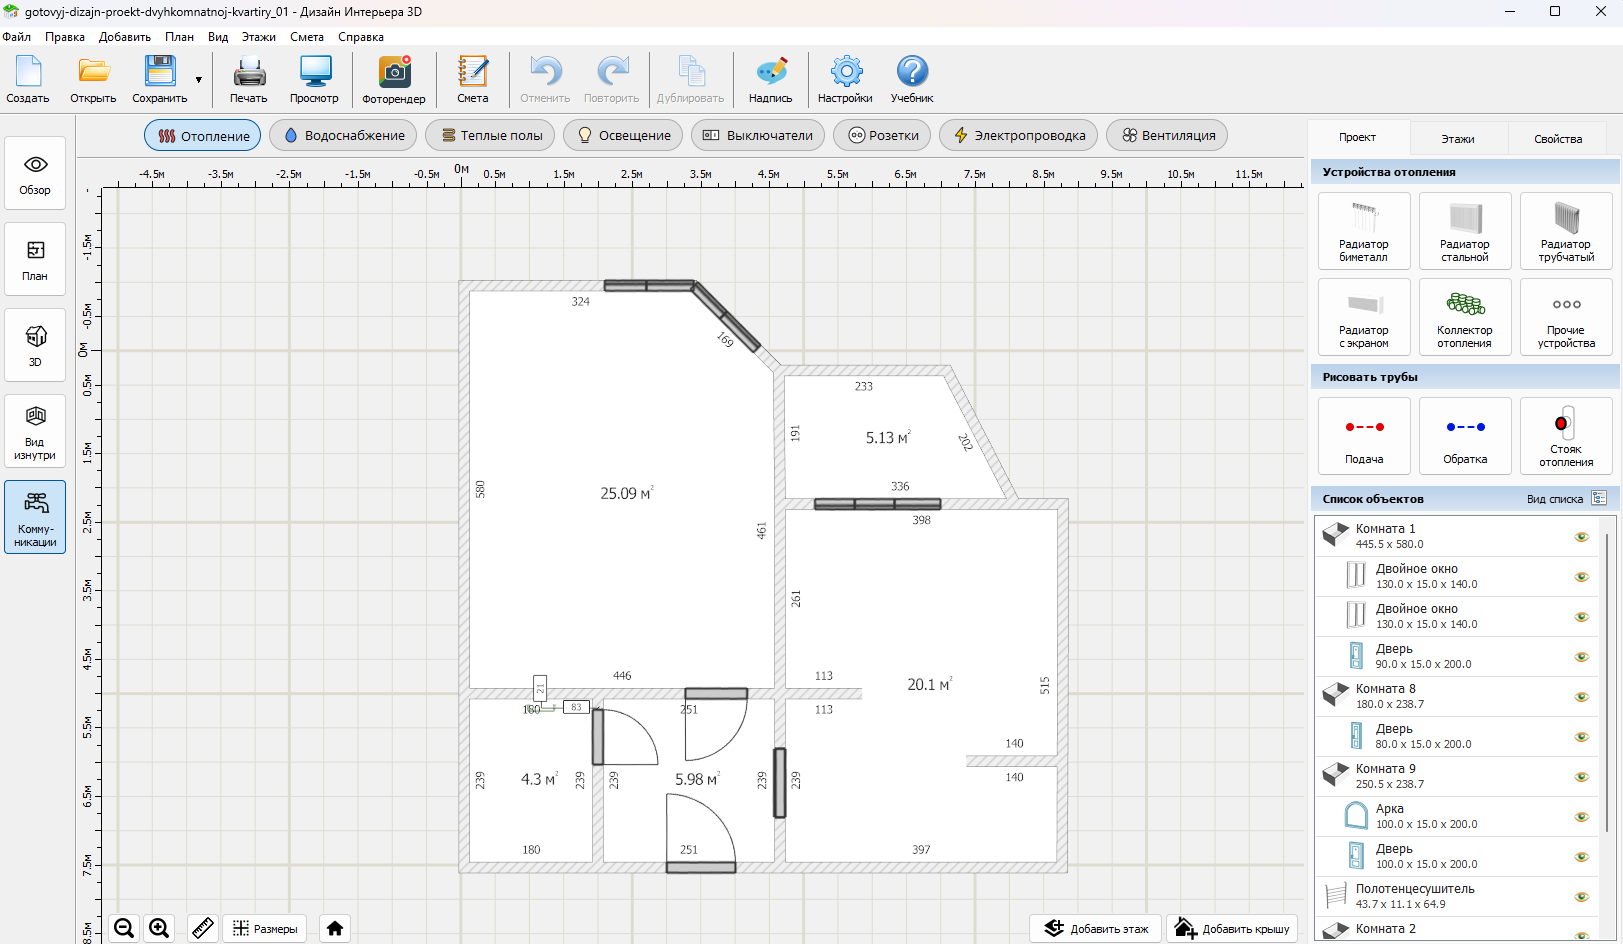This screenshot has width=1623, height=944.
Task: Toggle the Размеры dimensions button
Action: click(265, 928)
